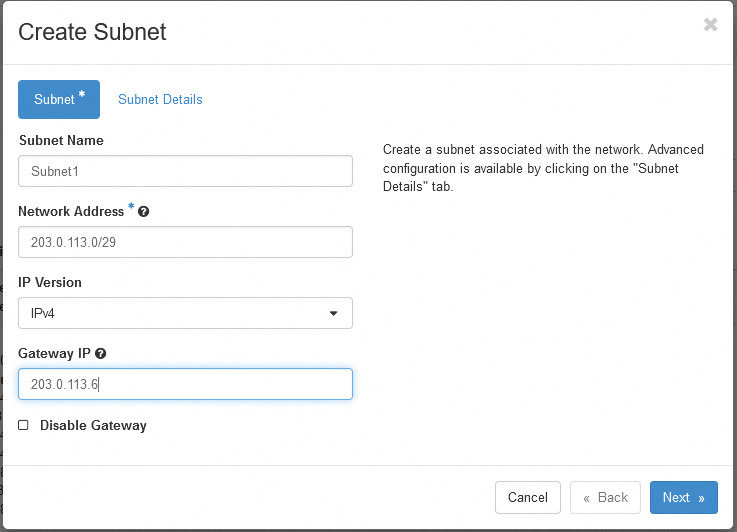737x532 pixels.
Task: Click the Gateway IP field label
Action: (x=55, y=354)
